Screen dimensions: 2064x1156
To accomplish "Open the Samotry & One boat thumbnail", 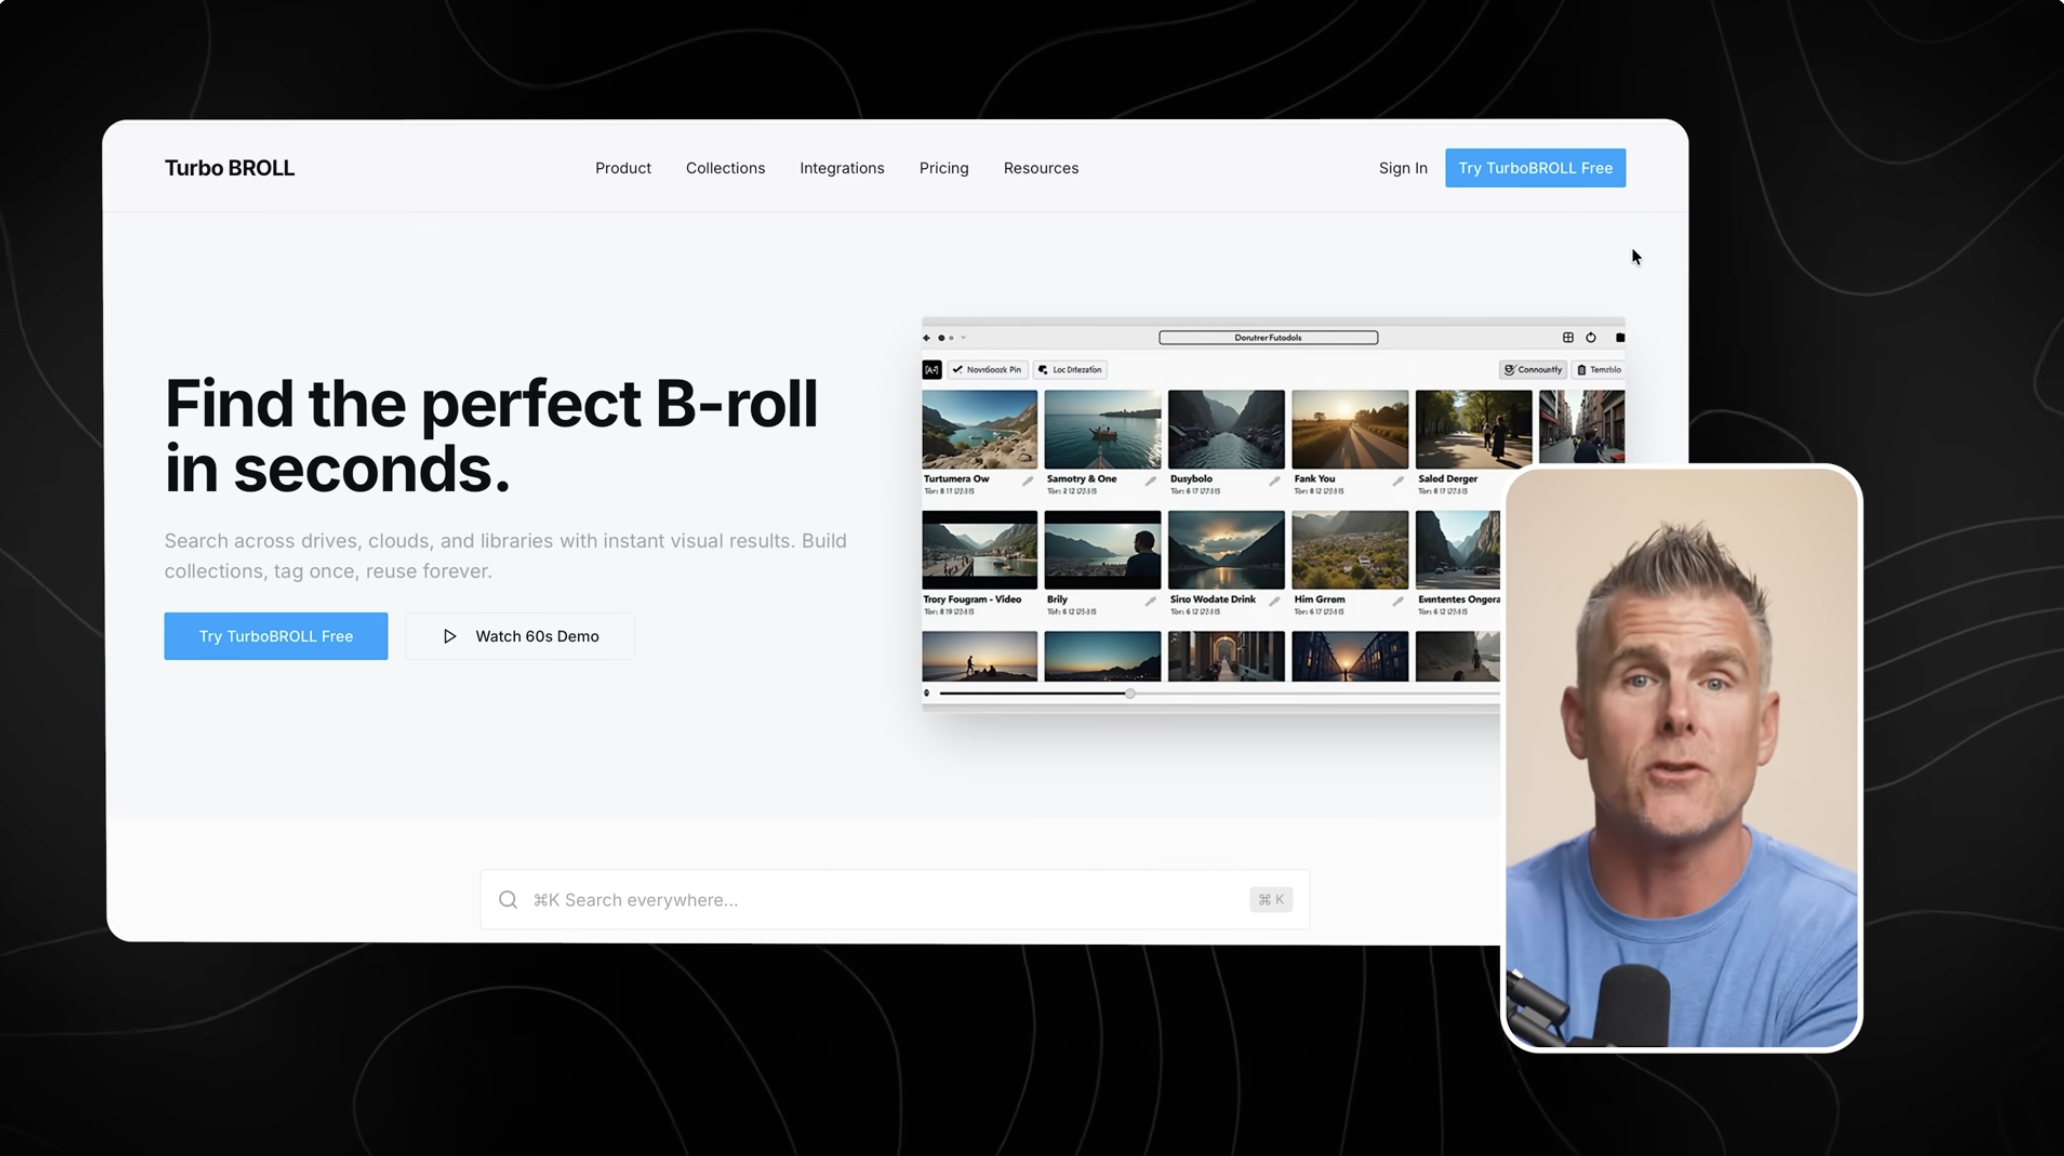I will (x=1103, y=429).
